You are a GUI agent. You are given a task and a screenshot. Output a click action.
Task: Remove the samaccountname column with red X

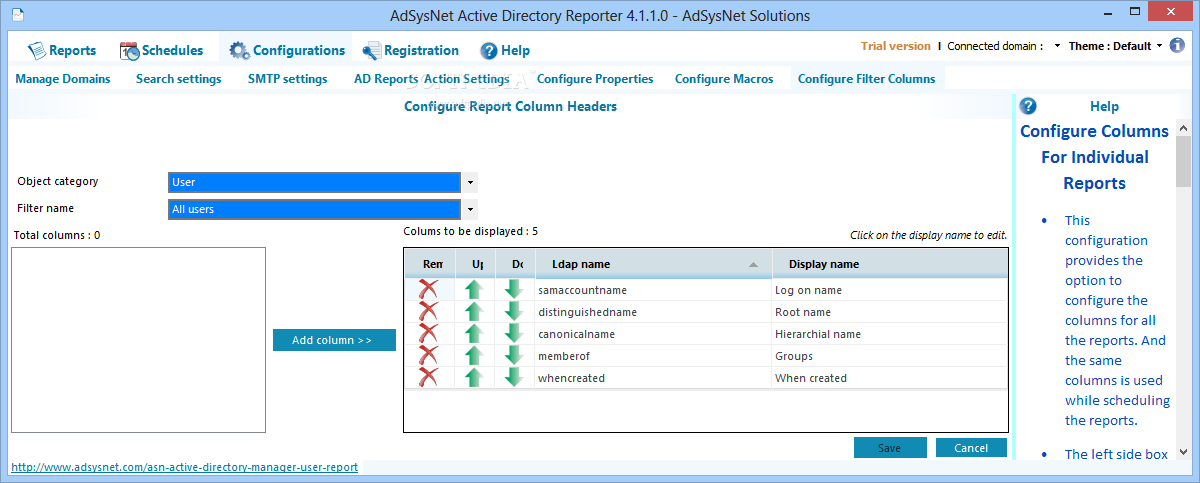[428, 290]
